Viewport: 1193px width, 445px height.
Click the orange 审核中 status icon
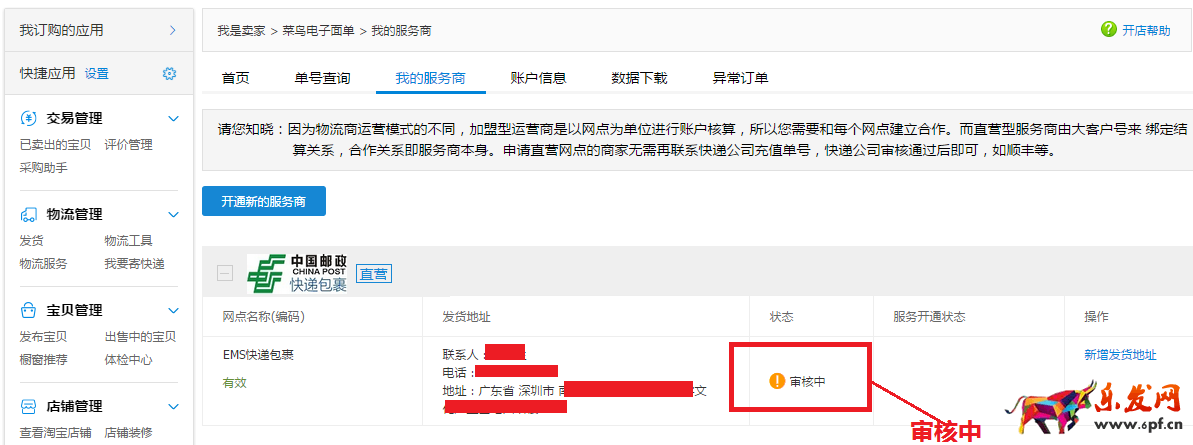[776, 381]
